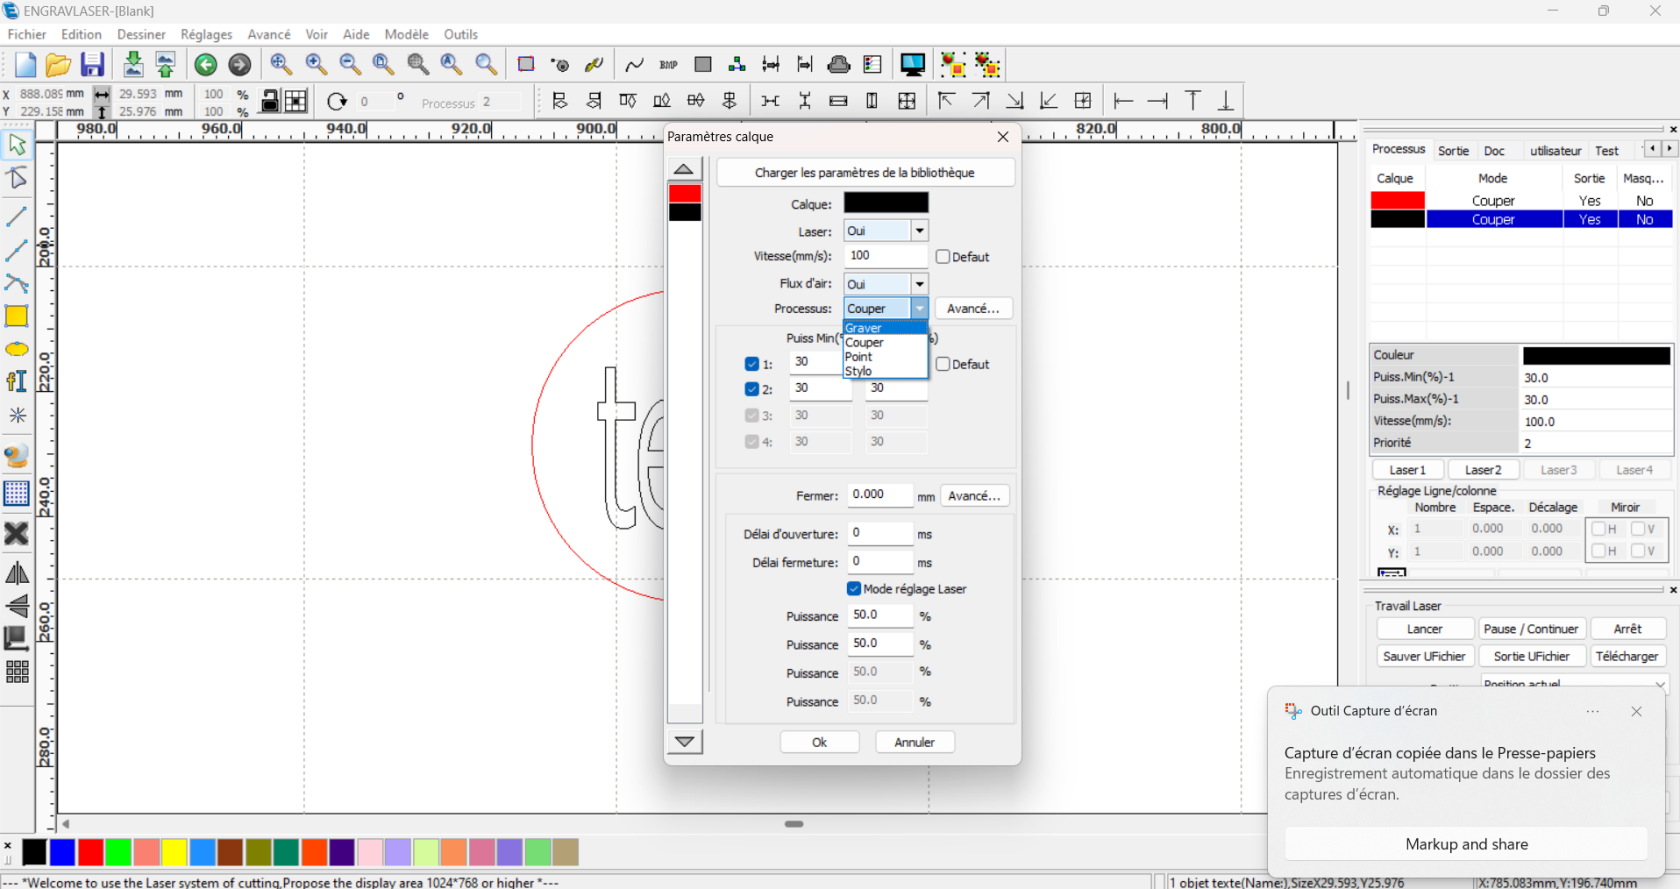The image size is (1680, 889).
Task: Switch to the Sortie tab
Action: click(1453, 151)
